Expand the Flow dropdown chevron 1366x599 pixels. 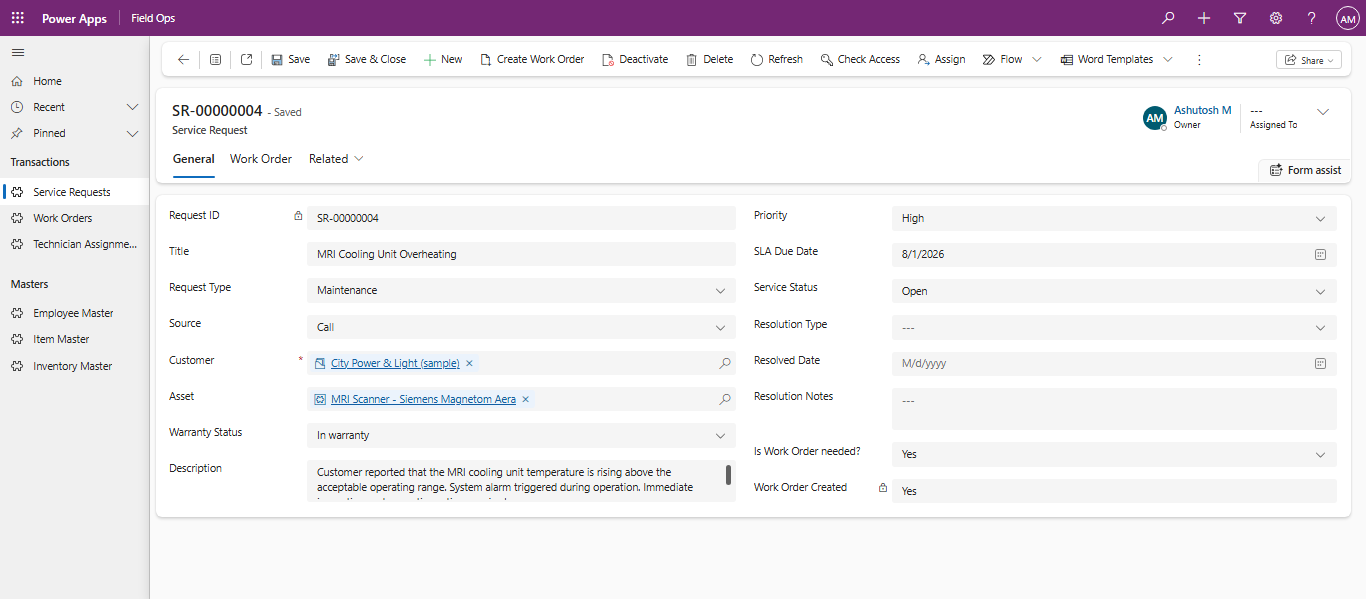tap(1037, 59)
